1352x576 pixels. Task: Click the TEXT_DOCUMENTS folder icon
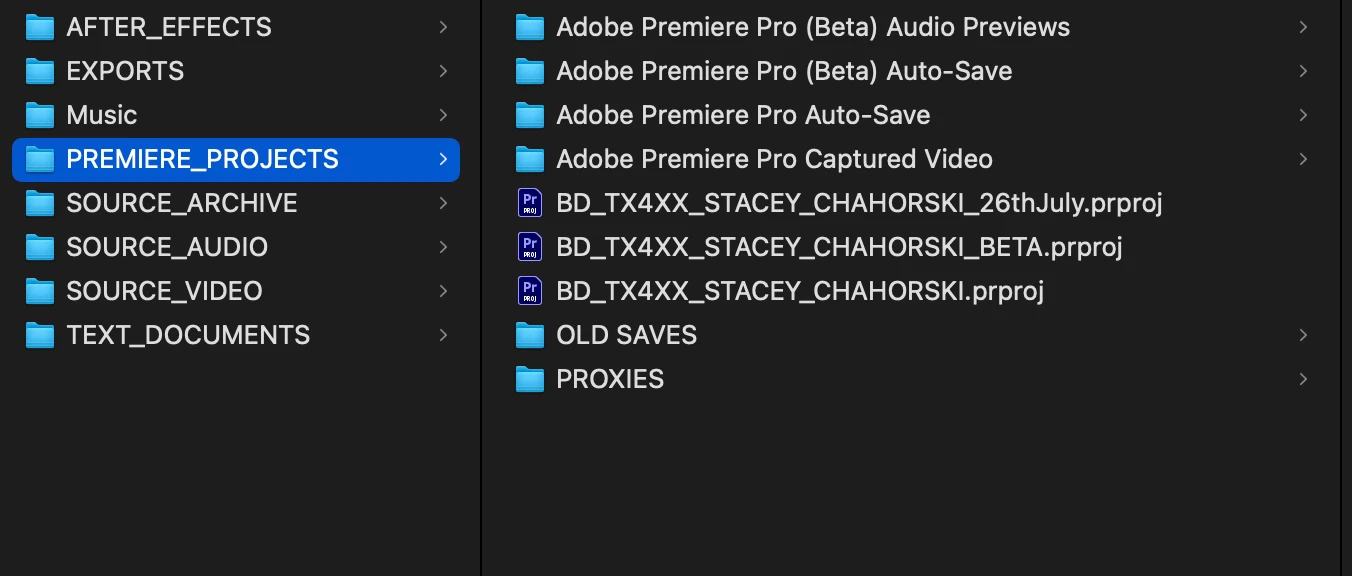(40, 335)
